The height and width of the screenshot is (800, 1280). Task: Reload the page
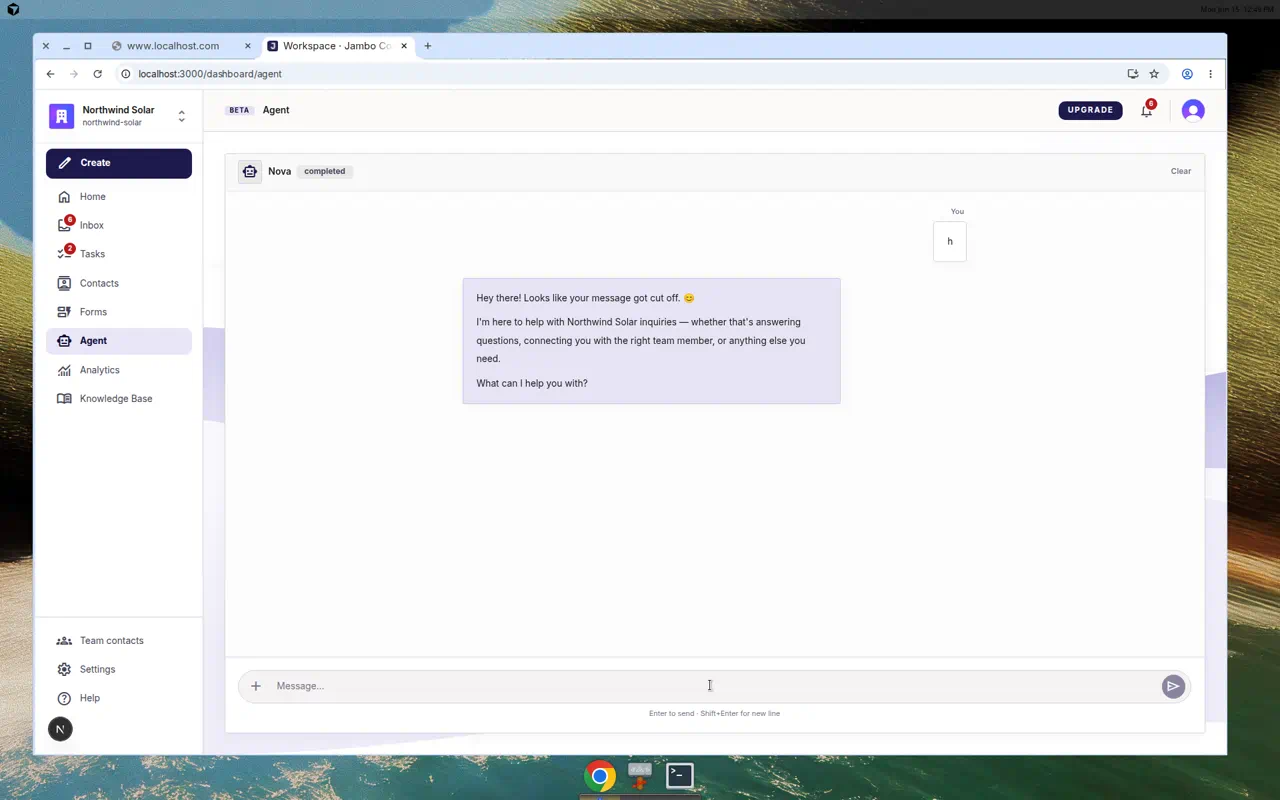coord(97,74)
